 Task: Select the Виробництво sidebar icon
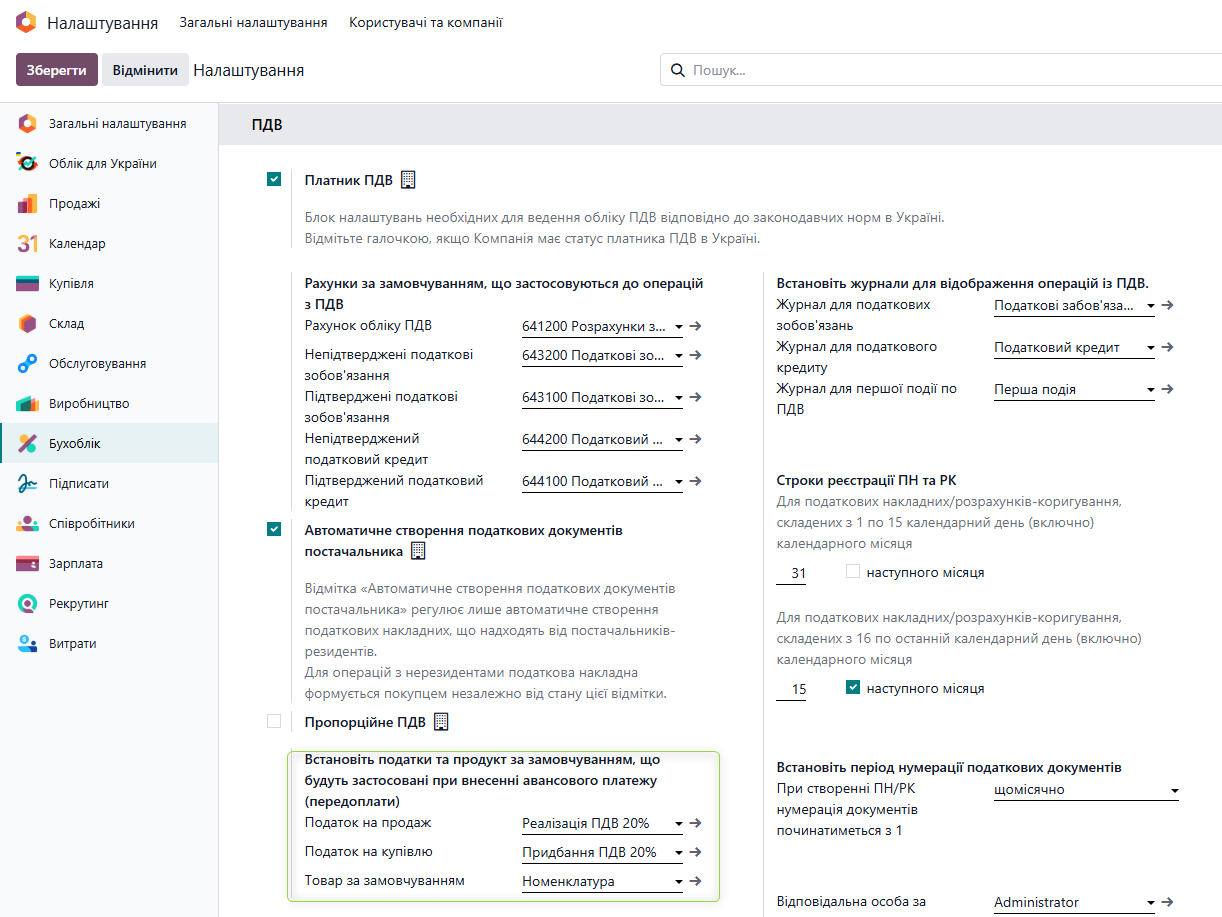click(x=28, y=403)
